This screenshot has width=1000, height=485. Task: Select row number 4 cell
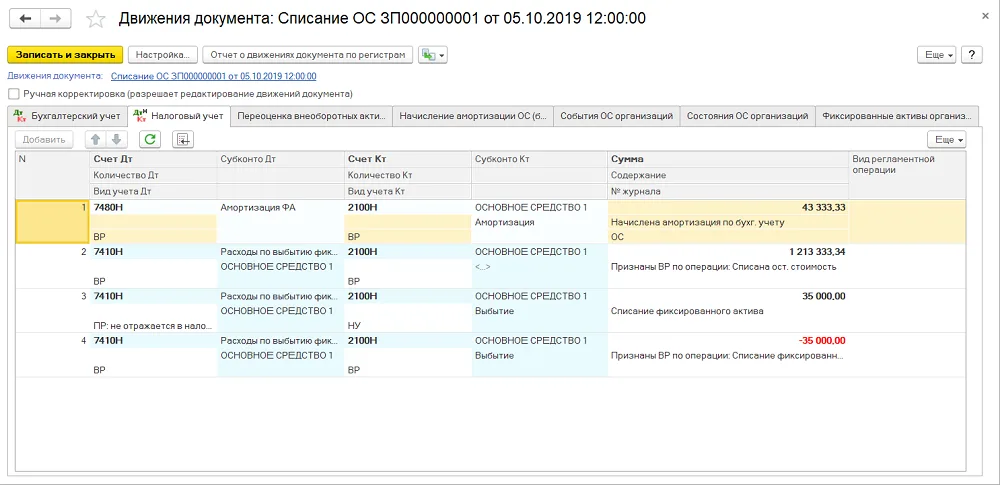(x=52, y=354)
